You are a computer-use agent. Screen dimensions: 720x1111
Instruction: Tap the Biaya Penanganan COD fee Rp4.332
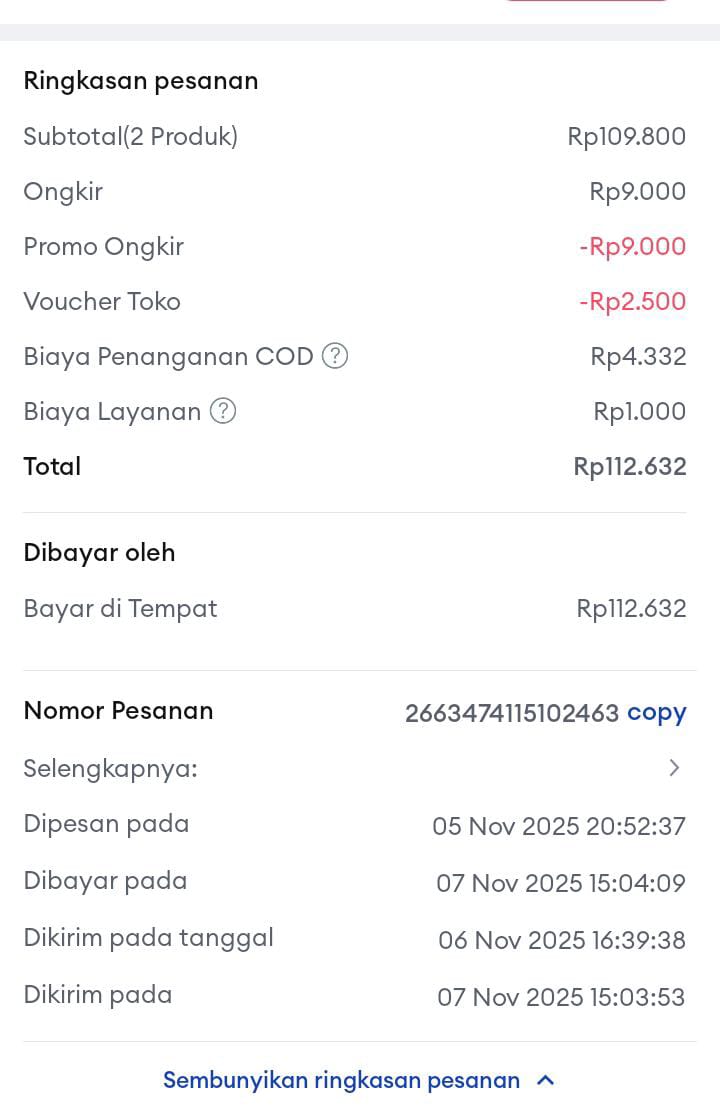[638, 356]
